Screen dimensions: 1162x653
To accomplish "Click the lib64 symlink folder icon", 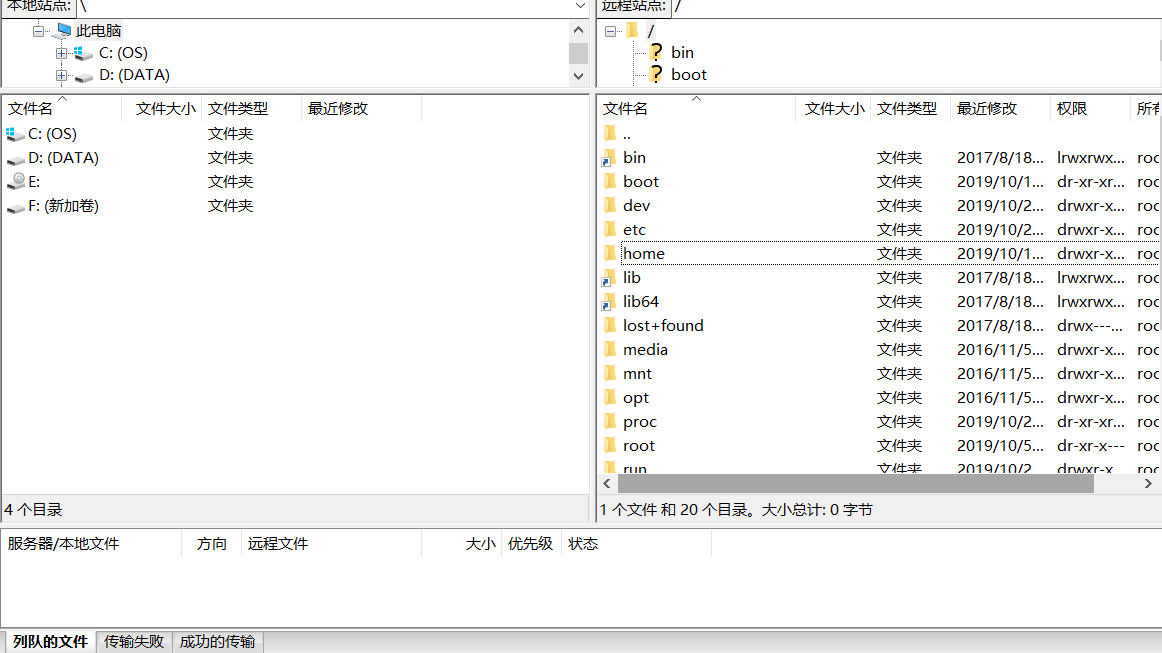I will point(608,302).
